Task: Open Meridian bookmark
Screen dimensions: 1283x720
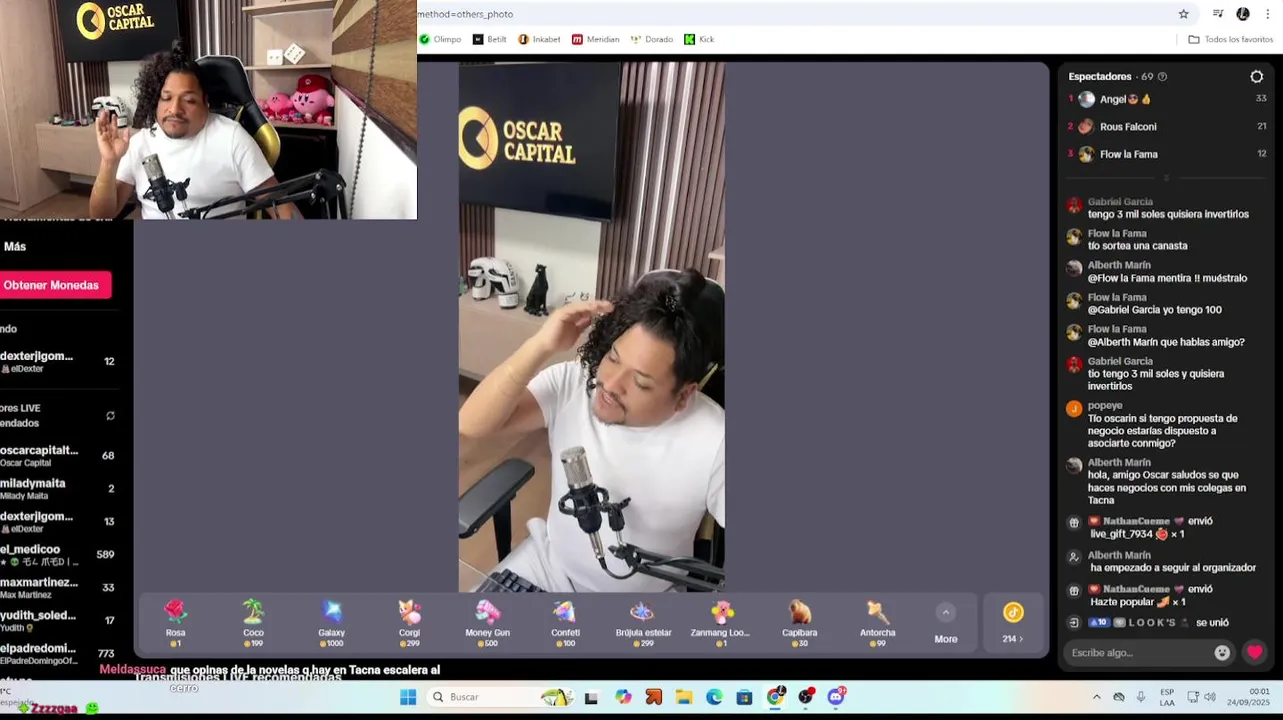Action: point(596,39)
